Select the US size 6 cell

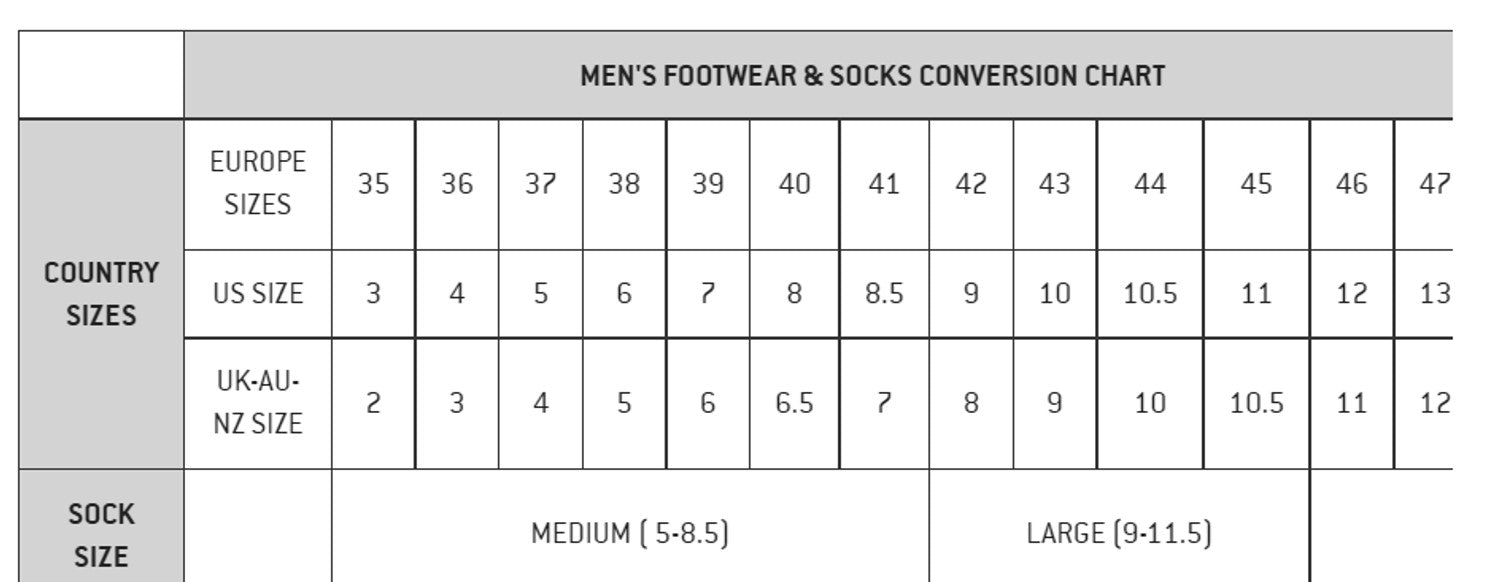point(624,294)
